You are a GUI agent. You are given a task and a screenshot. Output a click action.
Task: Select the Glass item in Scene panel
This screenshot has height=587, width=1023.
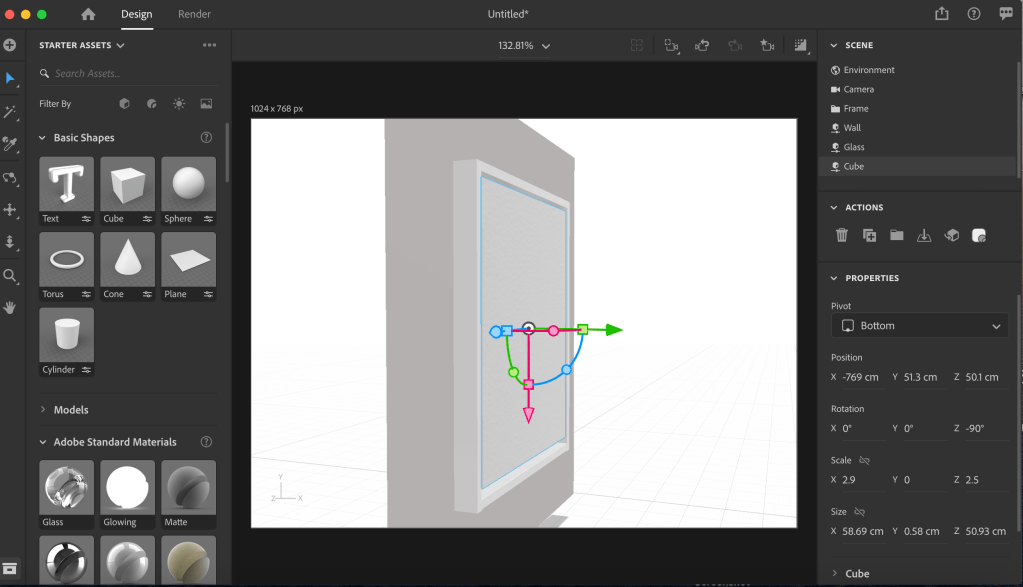[x=853, y=147]
